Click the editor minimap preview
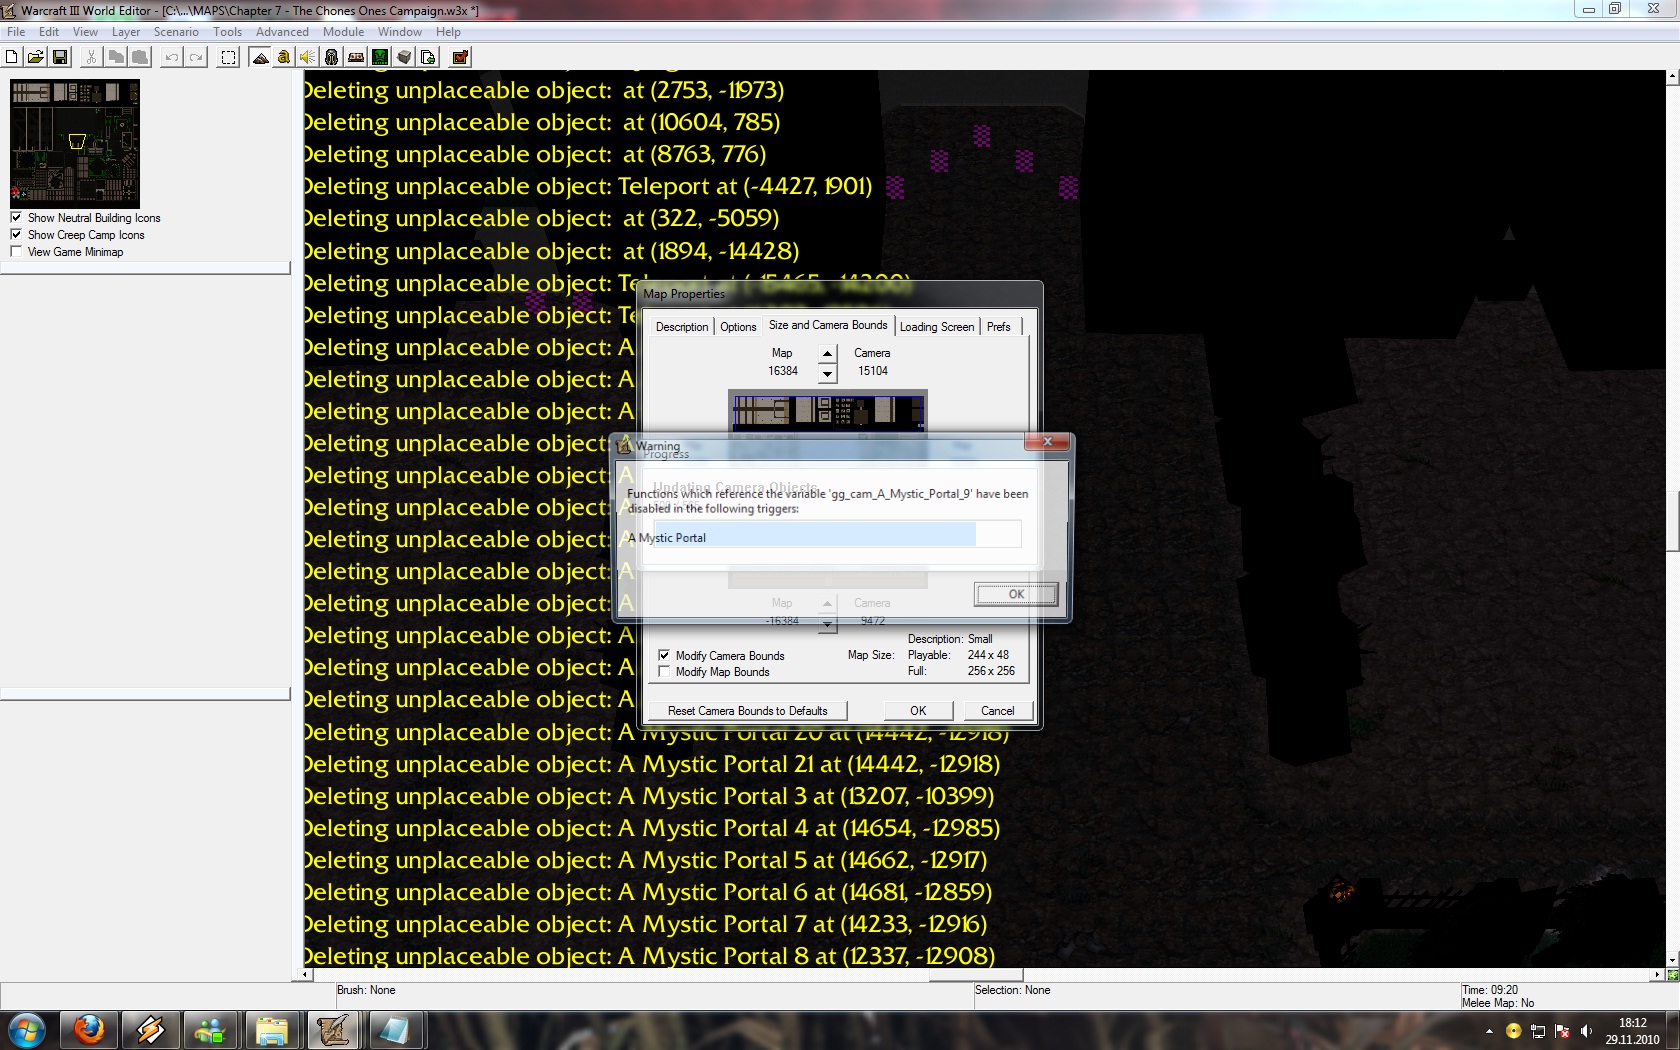 (75, 144)
